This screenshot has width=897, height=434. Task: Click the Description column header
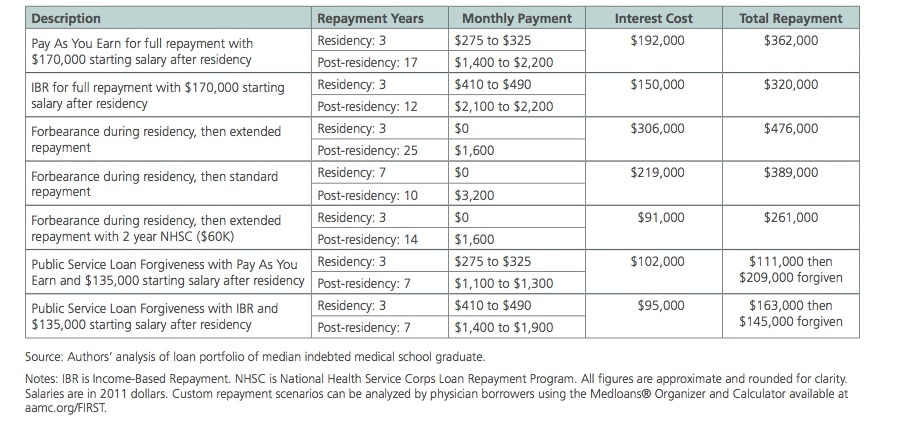(67, 18)
